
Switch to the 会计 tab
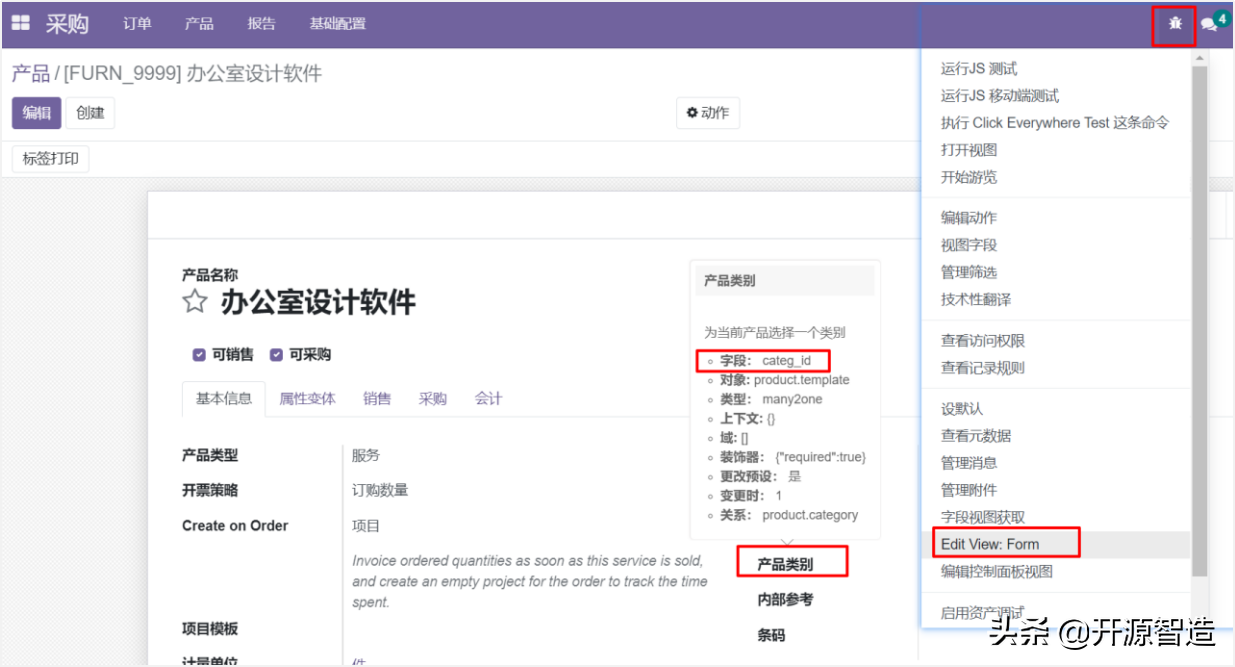pyautogui.click(x=488, y=399)
